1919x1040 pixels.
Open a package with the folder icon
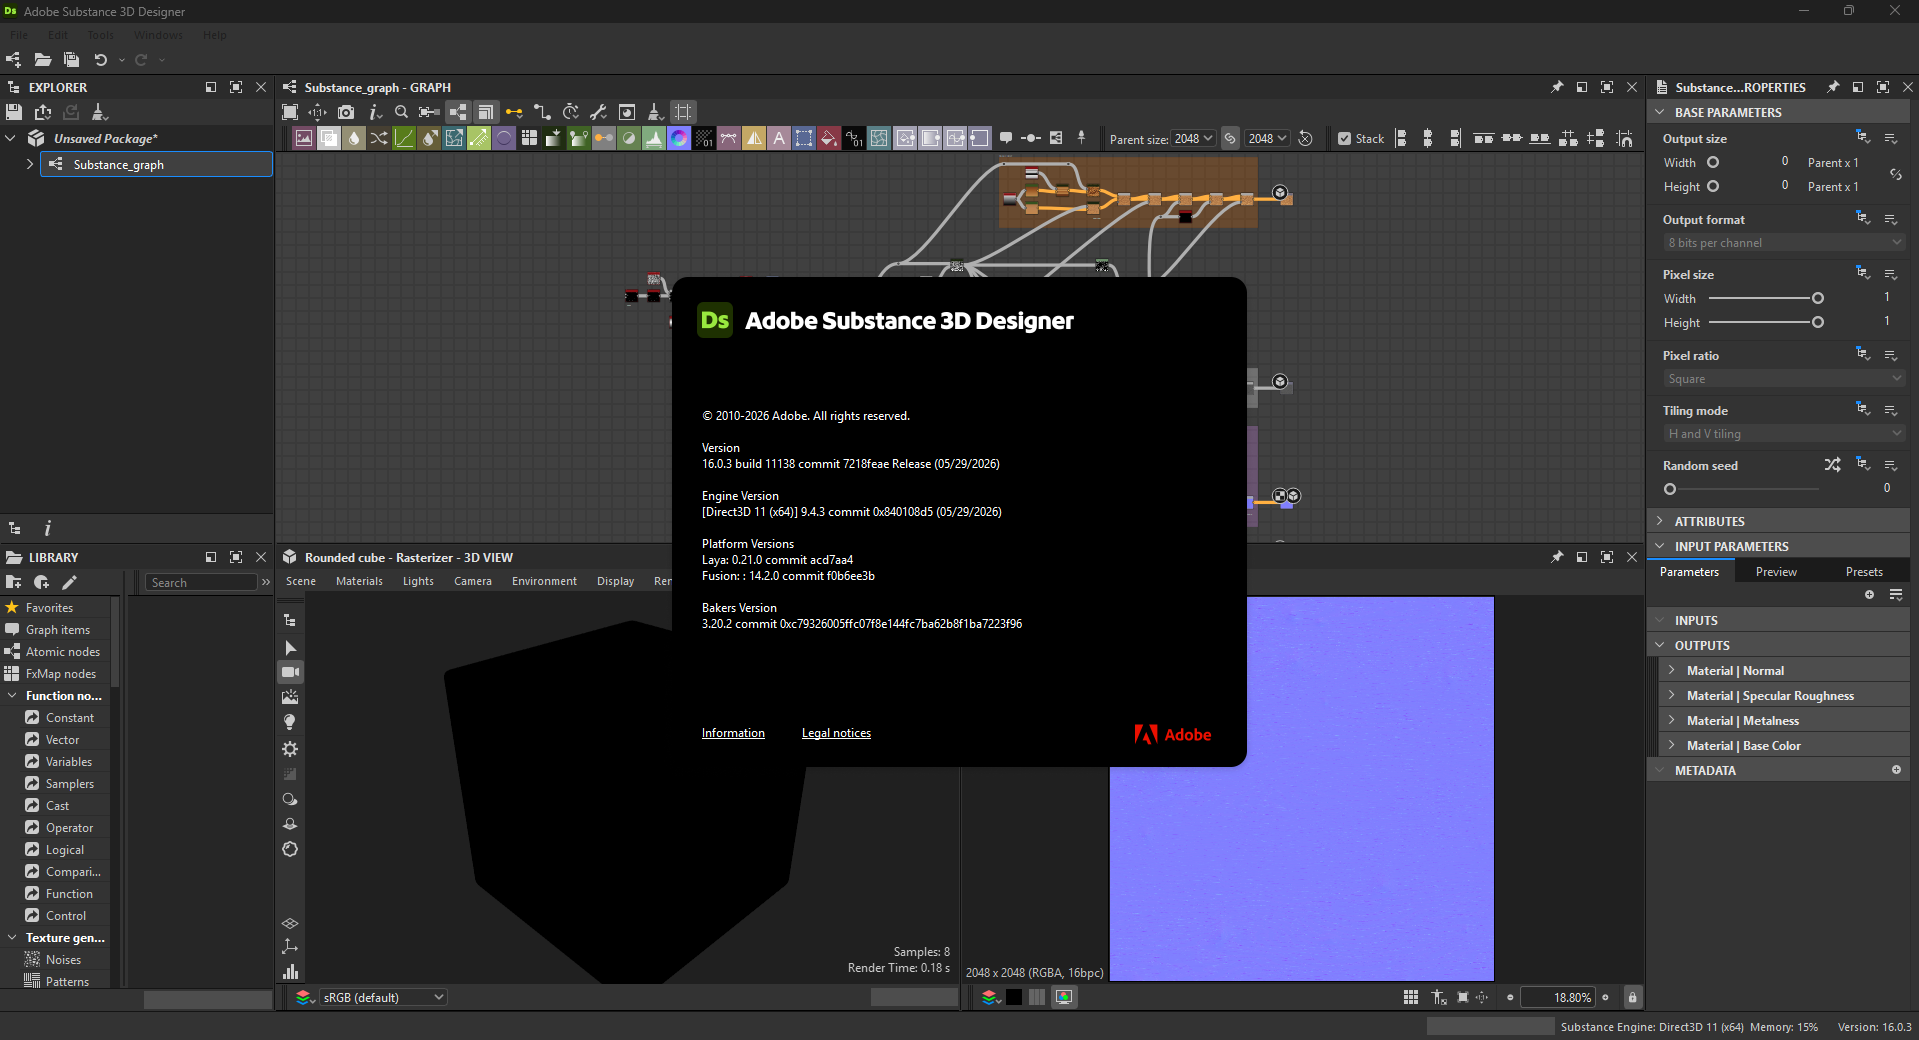[42, 60]
